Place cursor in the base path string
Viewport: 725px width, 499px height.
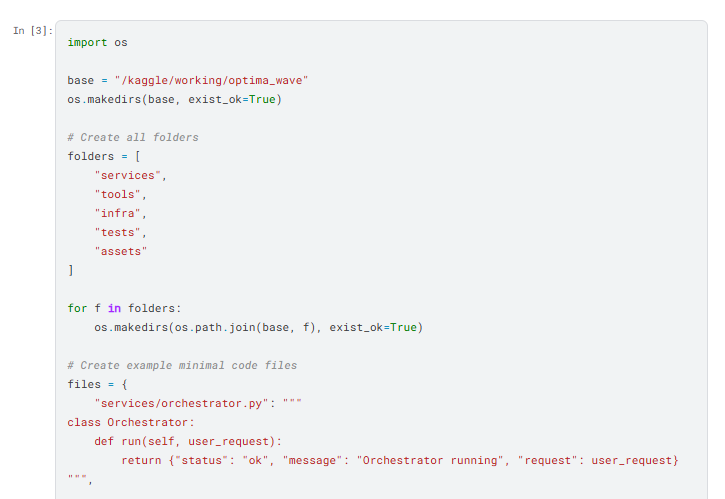coord(211,80)
